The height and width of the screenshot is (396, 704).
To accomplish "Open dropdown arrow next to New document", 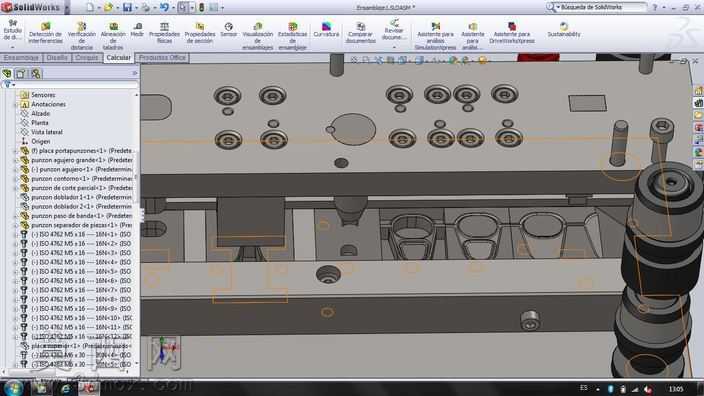I will [x=98, y=8].
